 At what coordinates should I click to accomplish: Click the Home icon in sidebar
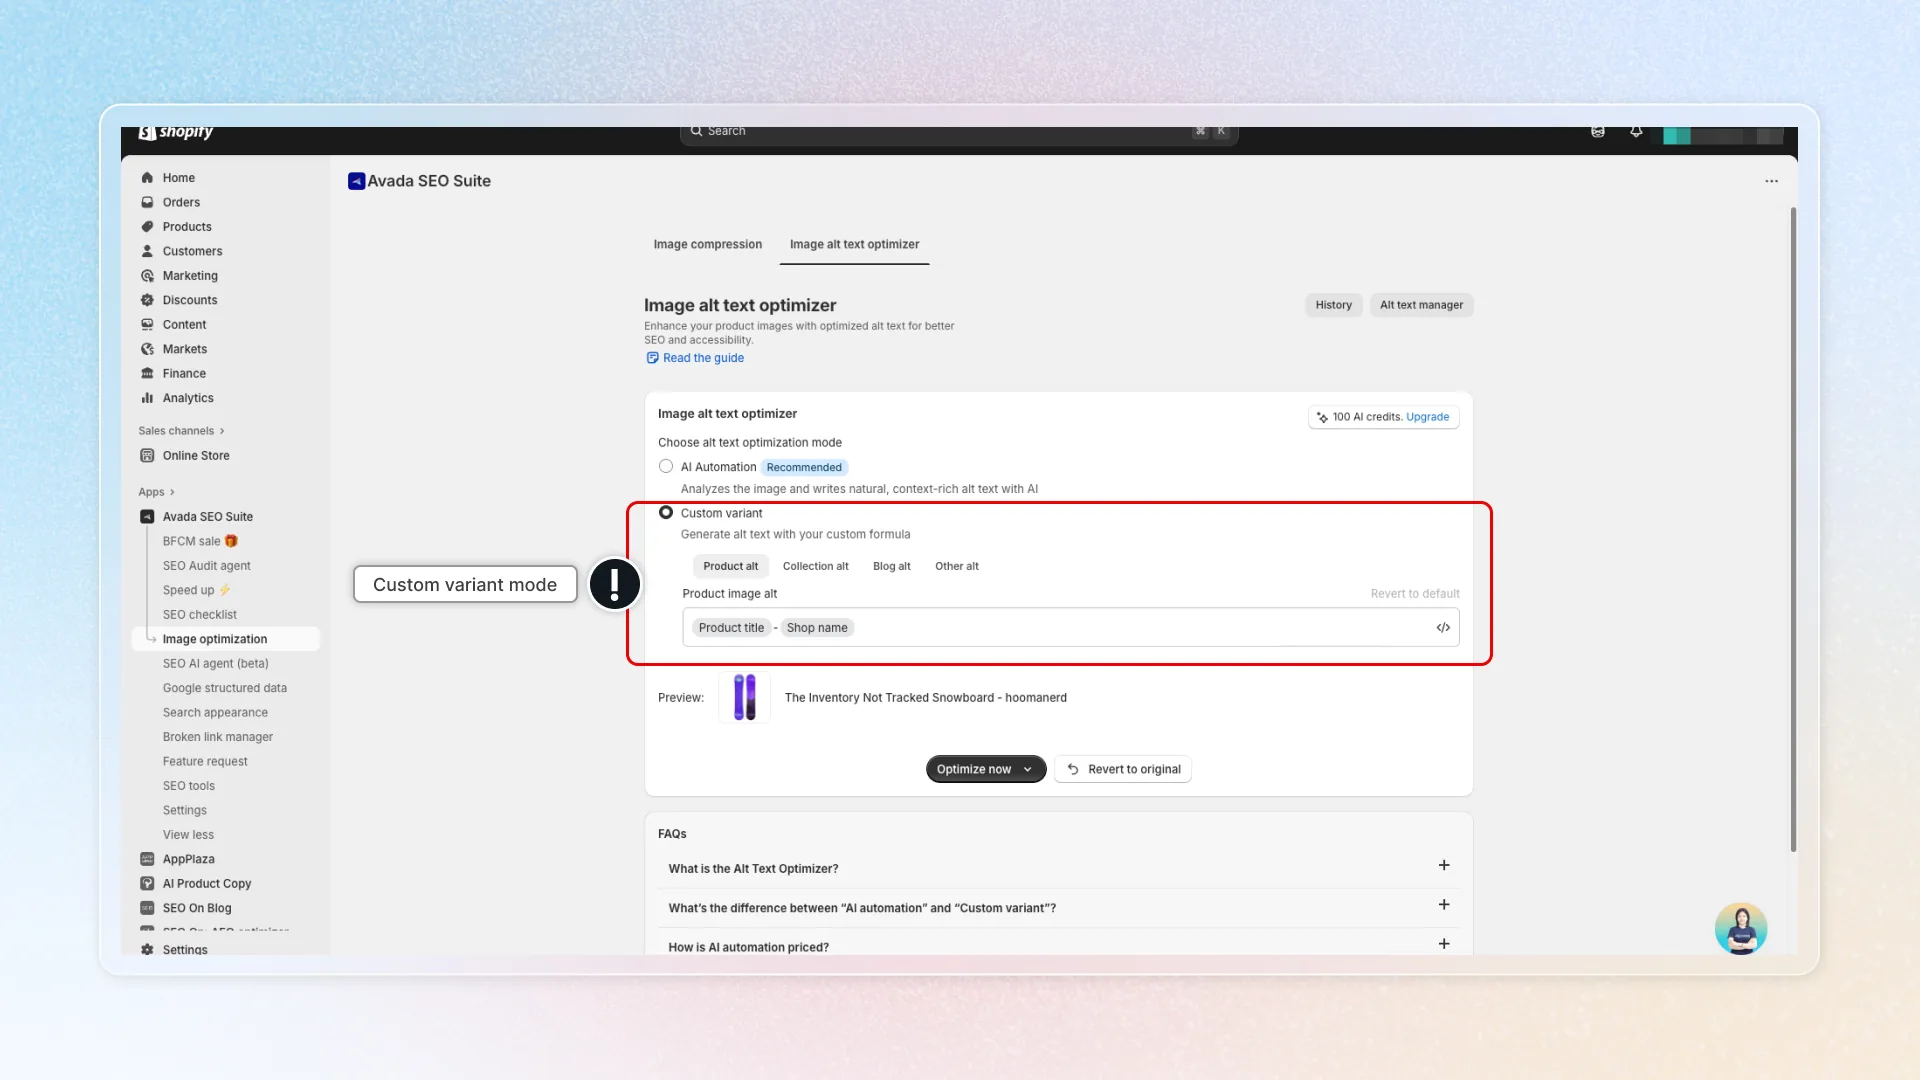click(x=147, y=178)
